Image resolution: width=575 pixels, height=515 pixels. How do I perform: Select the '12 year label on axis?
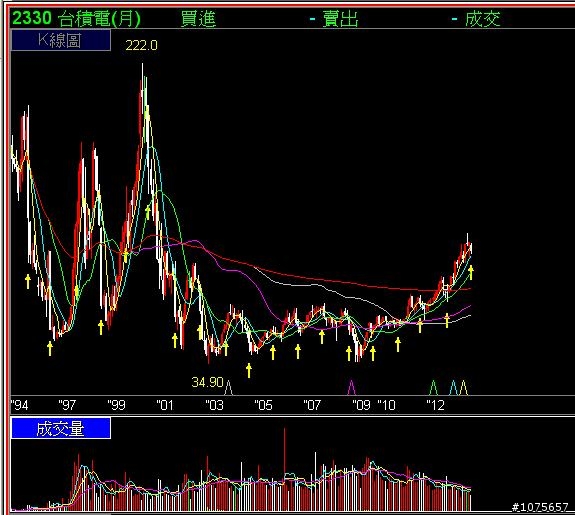coord(436,405)
